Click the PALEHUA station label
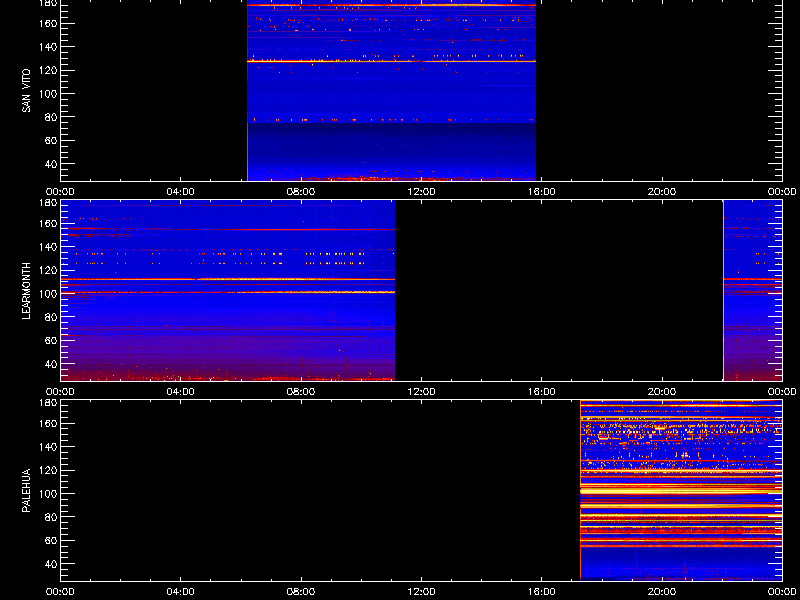This screenshot has height=600, width=800. coord(27,490)
